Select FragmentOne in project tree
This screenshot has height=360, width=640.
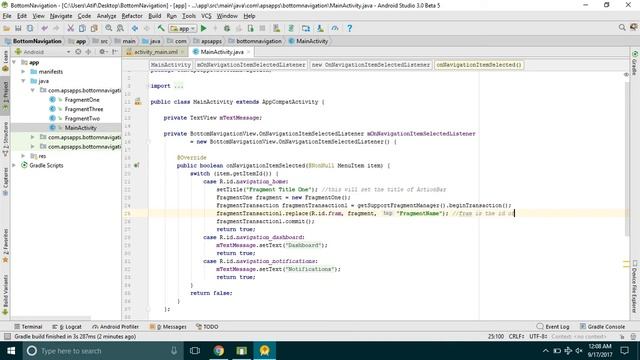click(82, 100)
